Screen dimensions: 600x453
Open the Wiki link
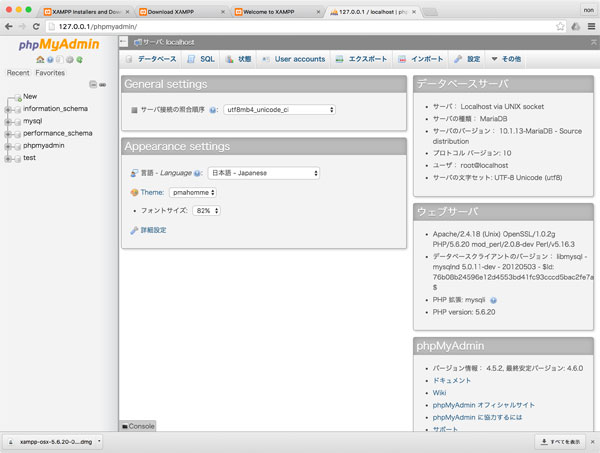click(439, 393)
